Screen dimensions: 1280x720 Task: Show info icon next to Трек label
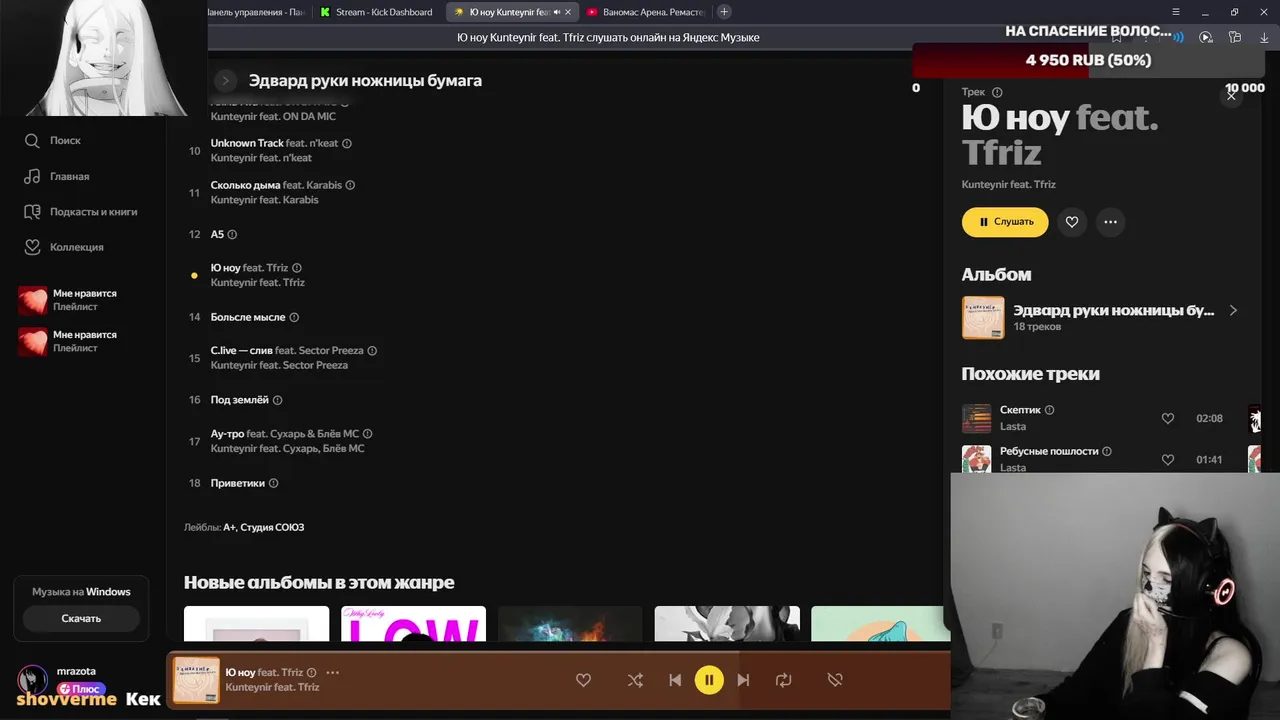tap(997, 92)
